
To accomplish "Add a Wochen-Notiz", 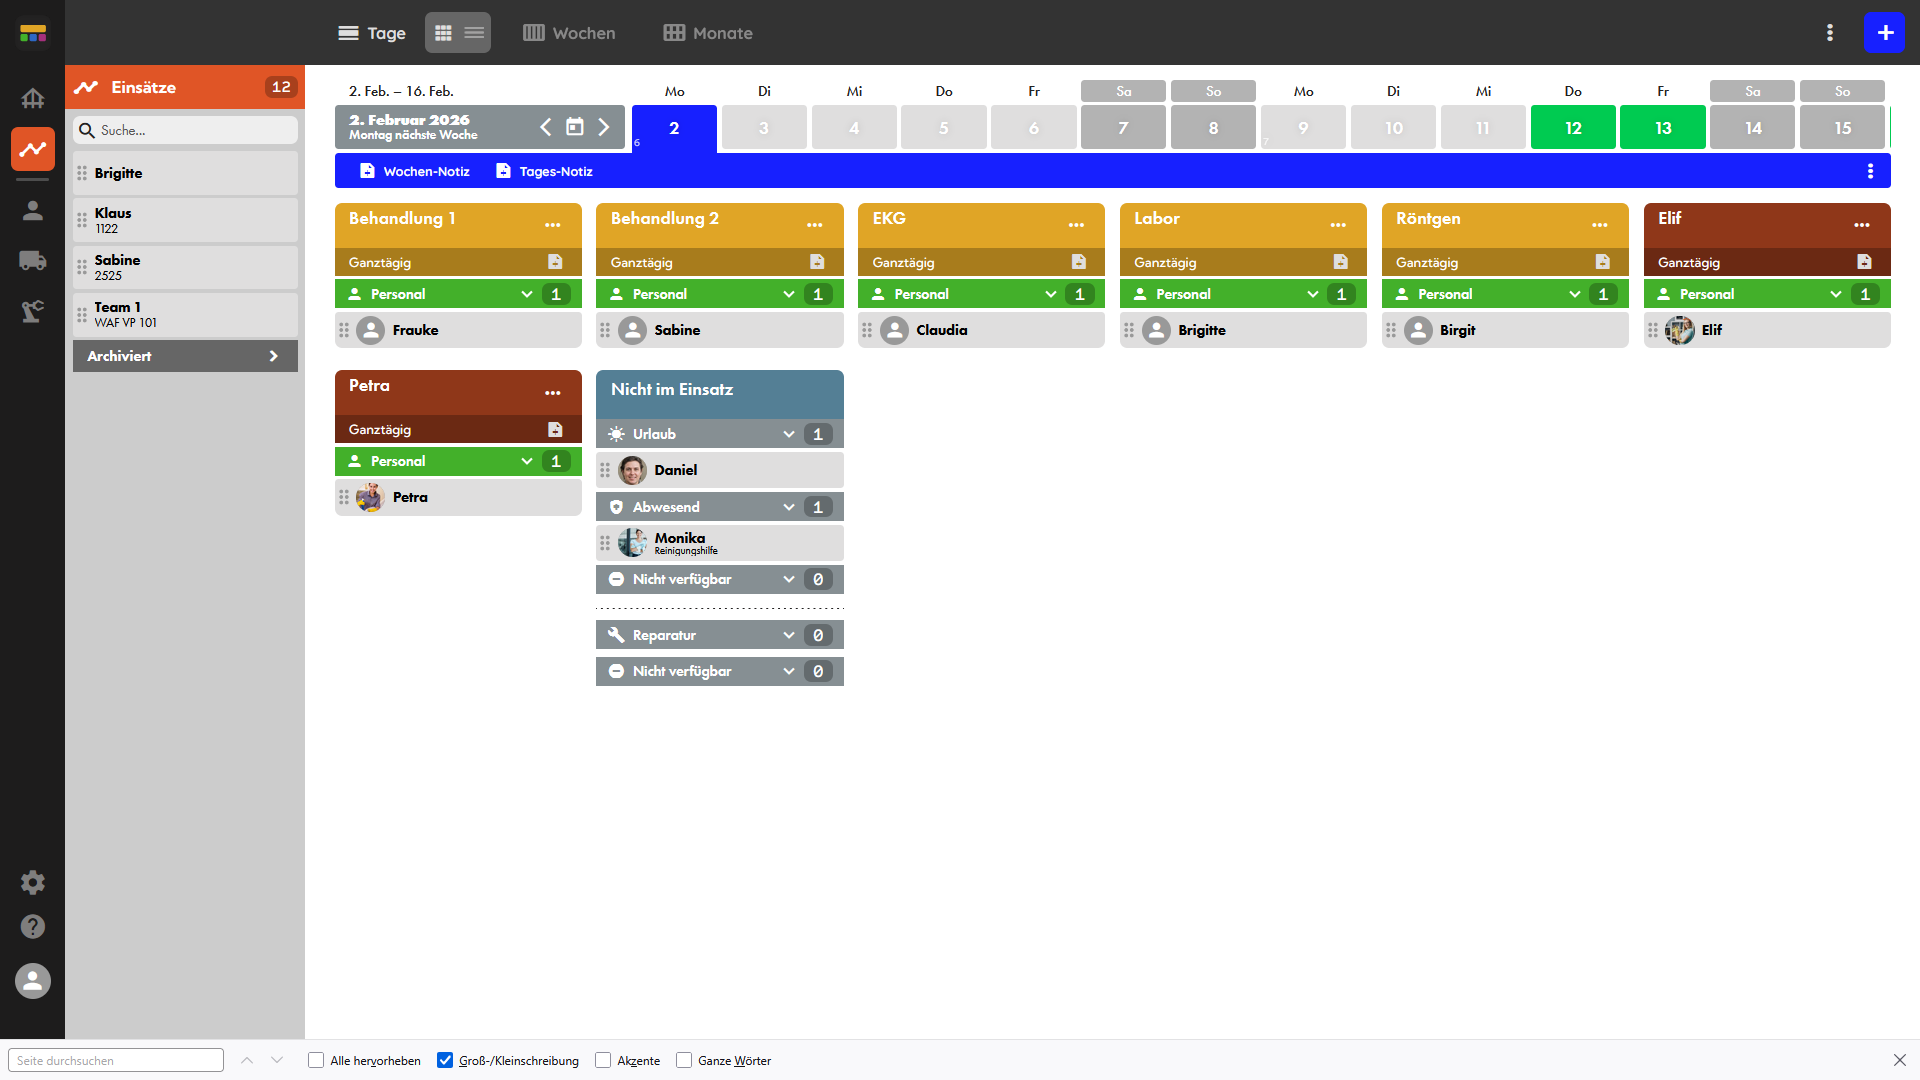I will pos(415,171).
